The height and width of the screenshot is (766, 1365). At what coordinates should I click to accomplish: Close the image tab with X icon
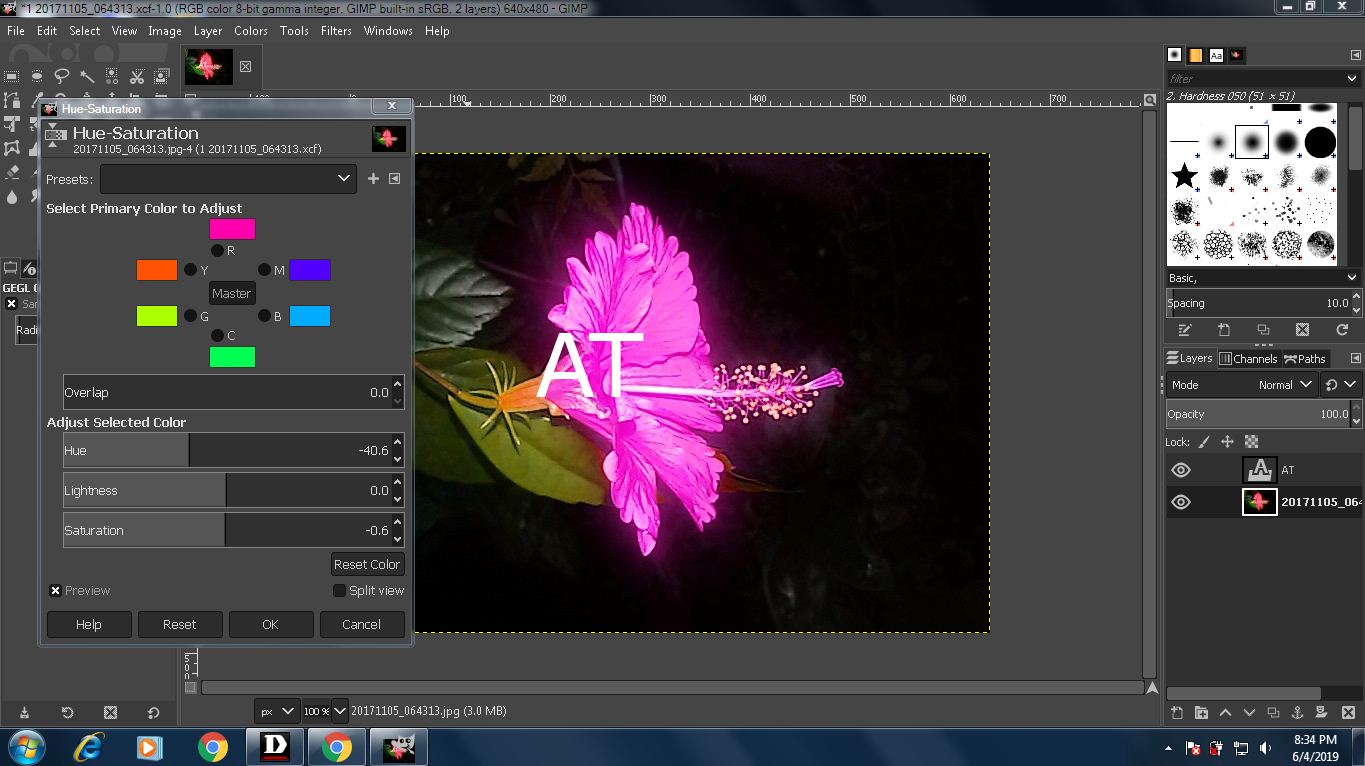tap(245, 67)
